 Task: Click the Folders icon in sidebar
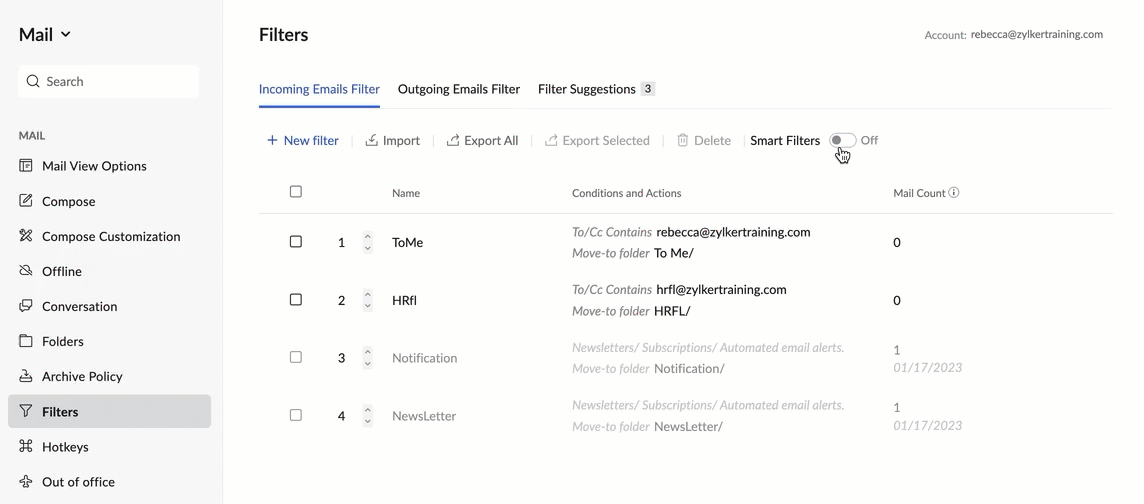coord(26,341)
